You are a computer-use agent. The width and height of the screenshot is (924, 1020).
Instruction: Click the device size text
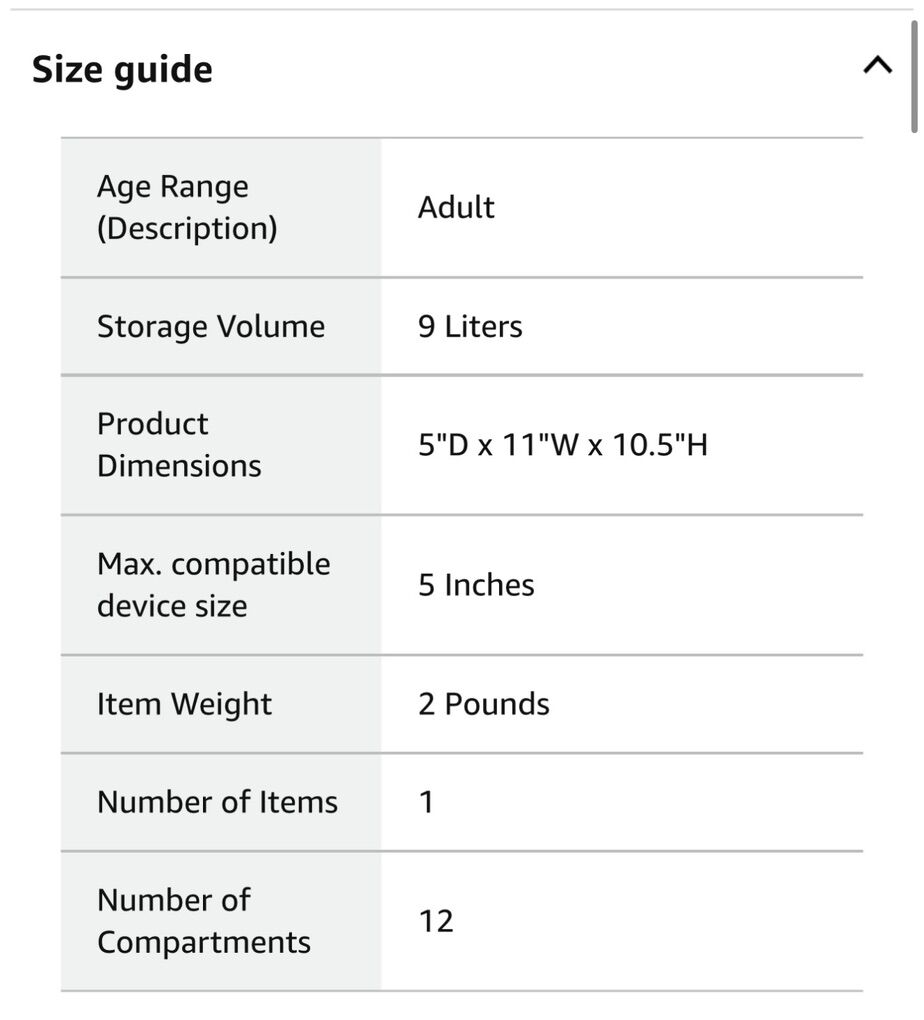tap(171, 605)
